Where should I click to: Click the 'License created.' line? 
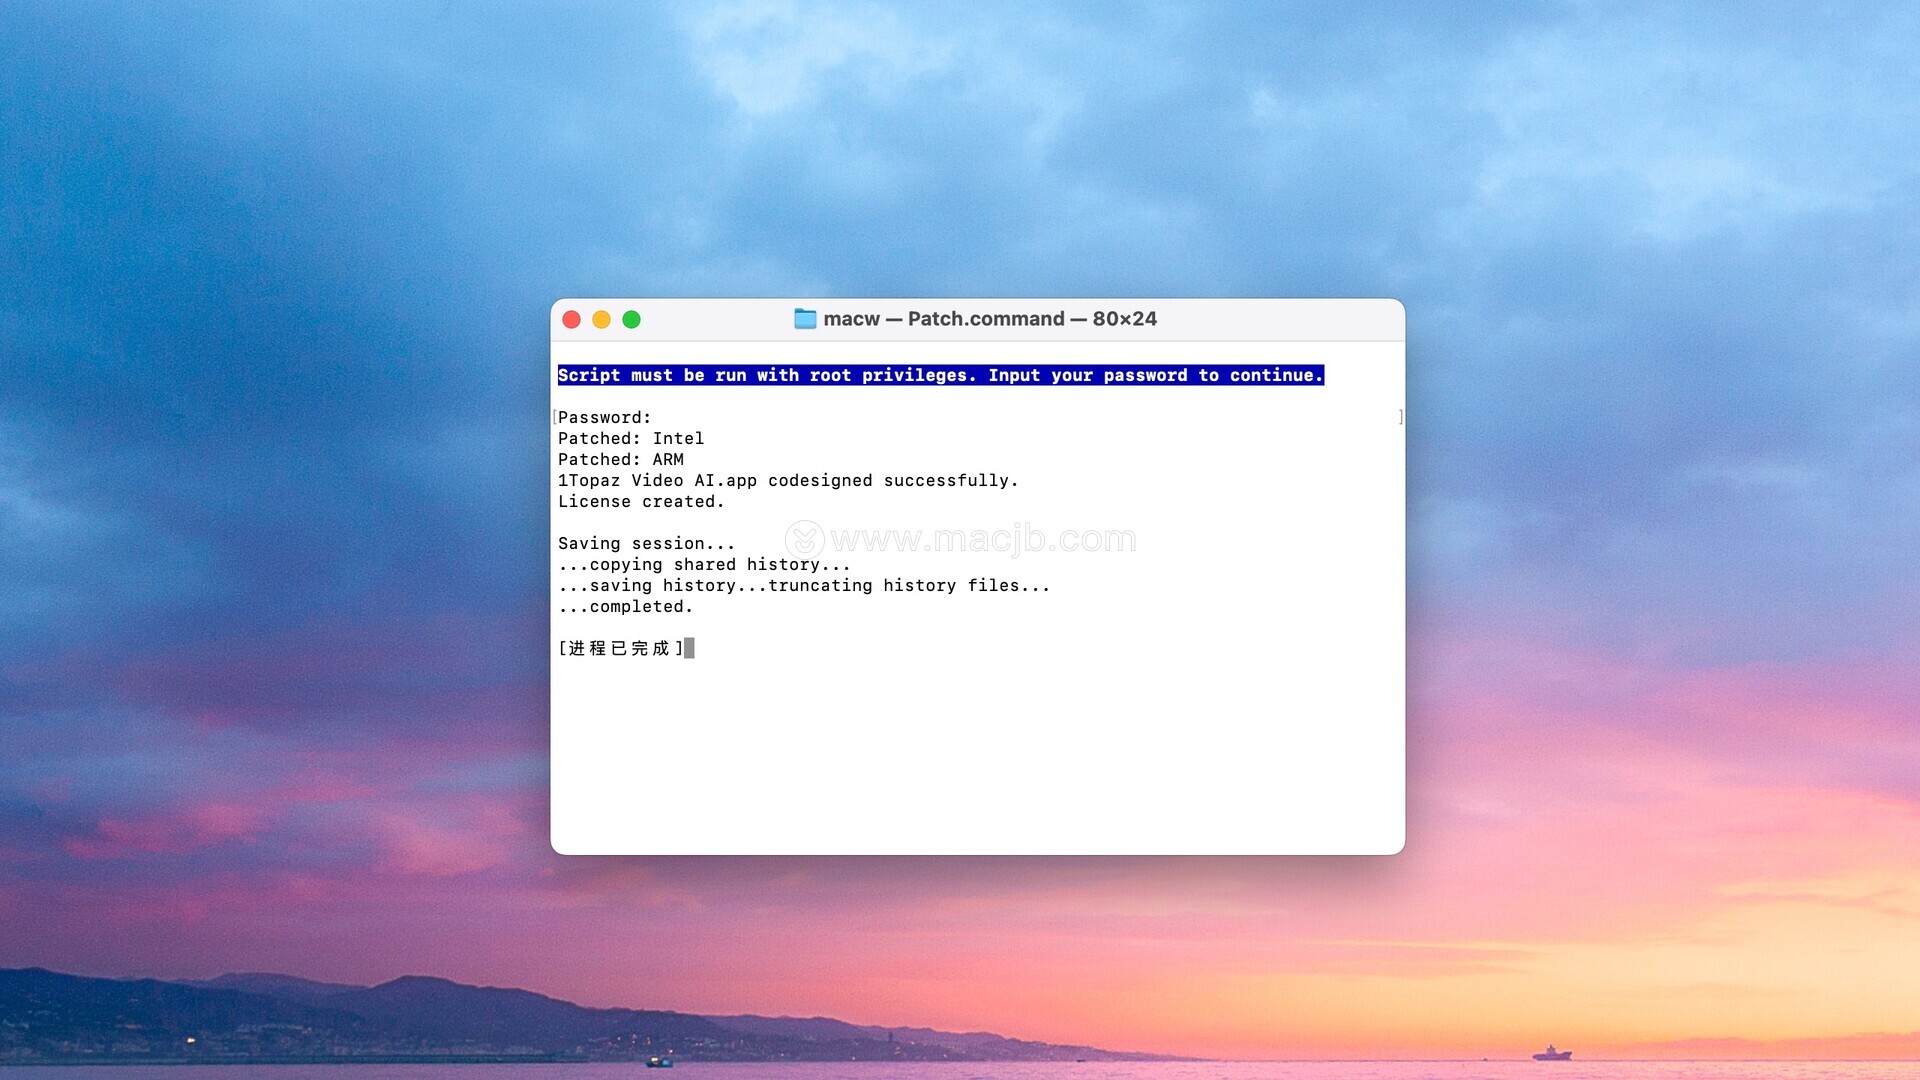tap(641, 501)
